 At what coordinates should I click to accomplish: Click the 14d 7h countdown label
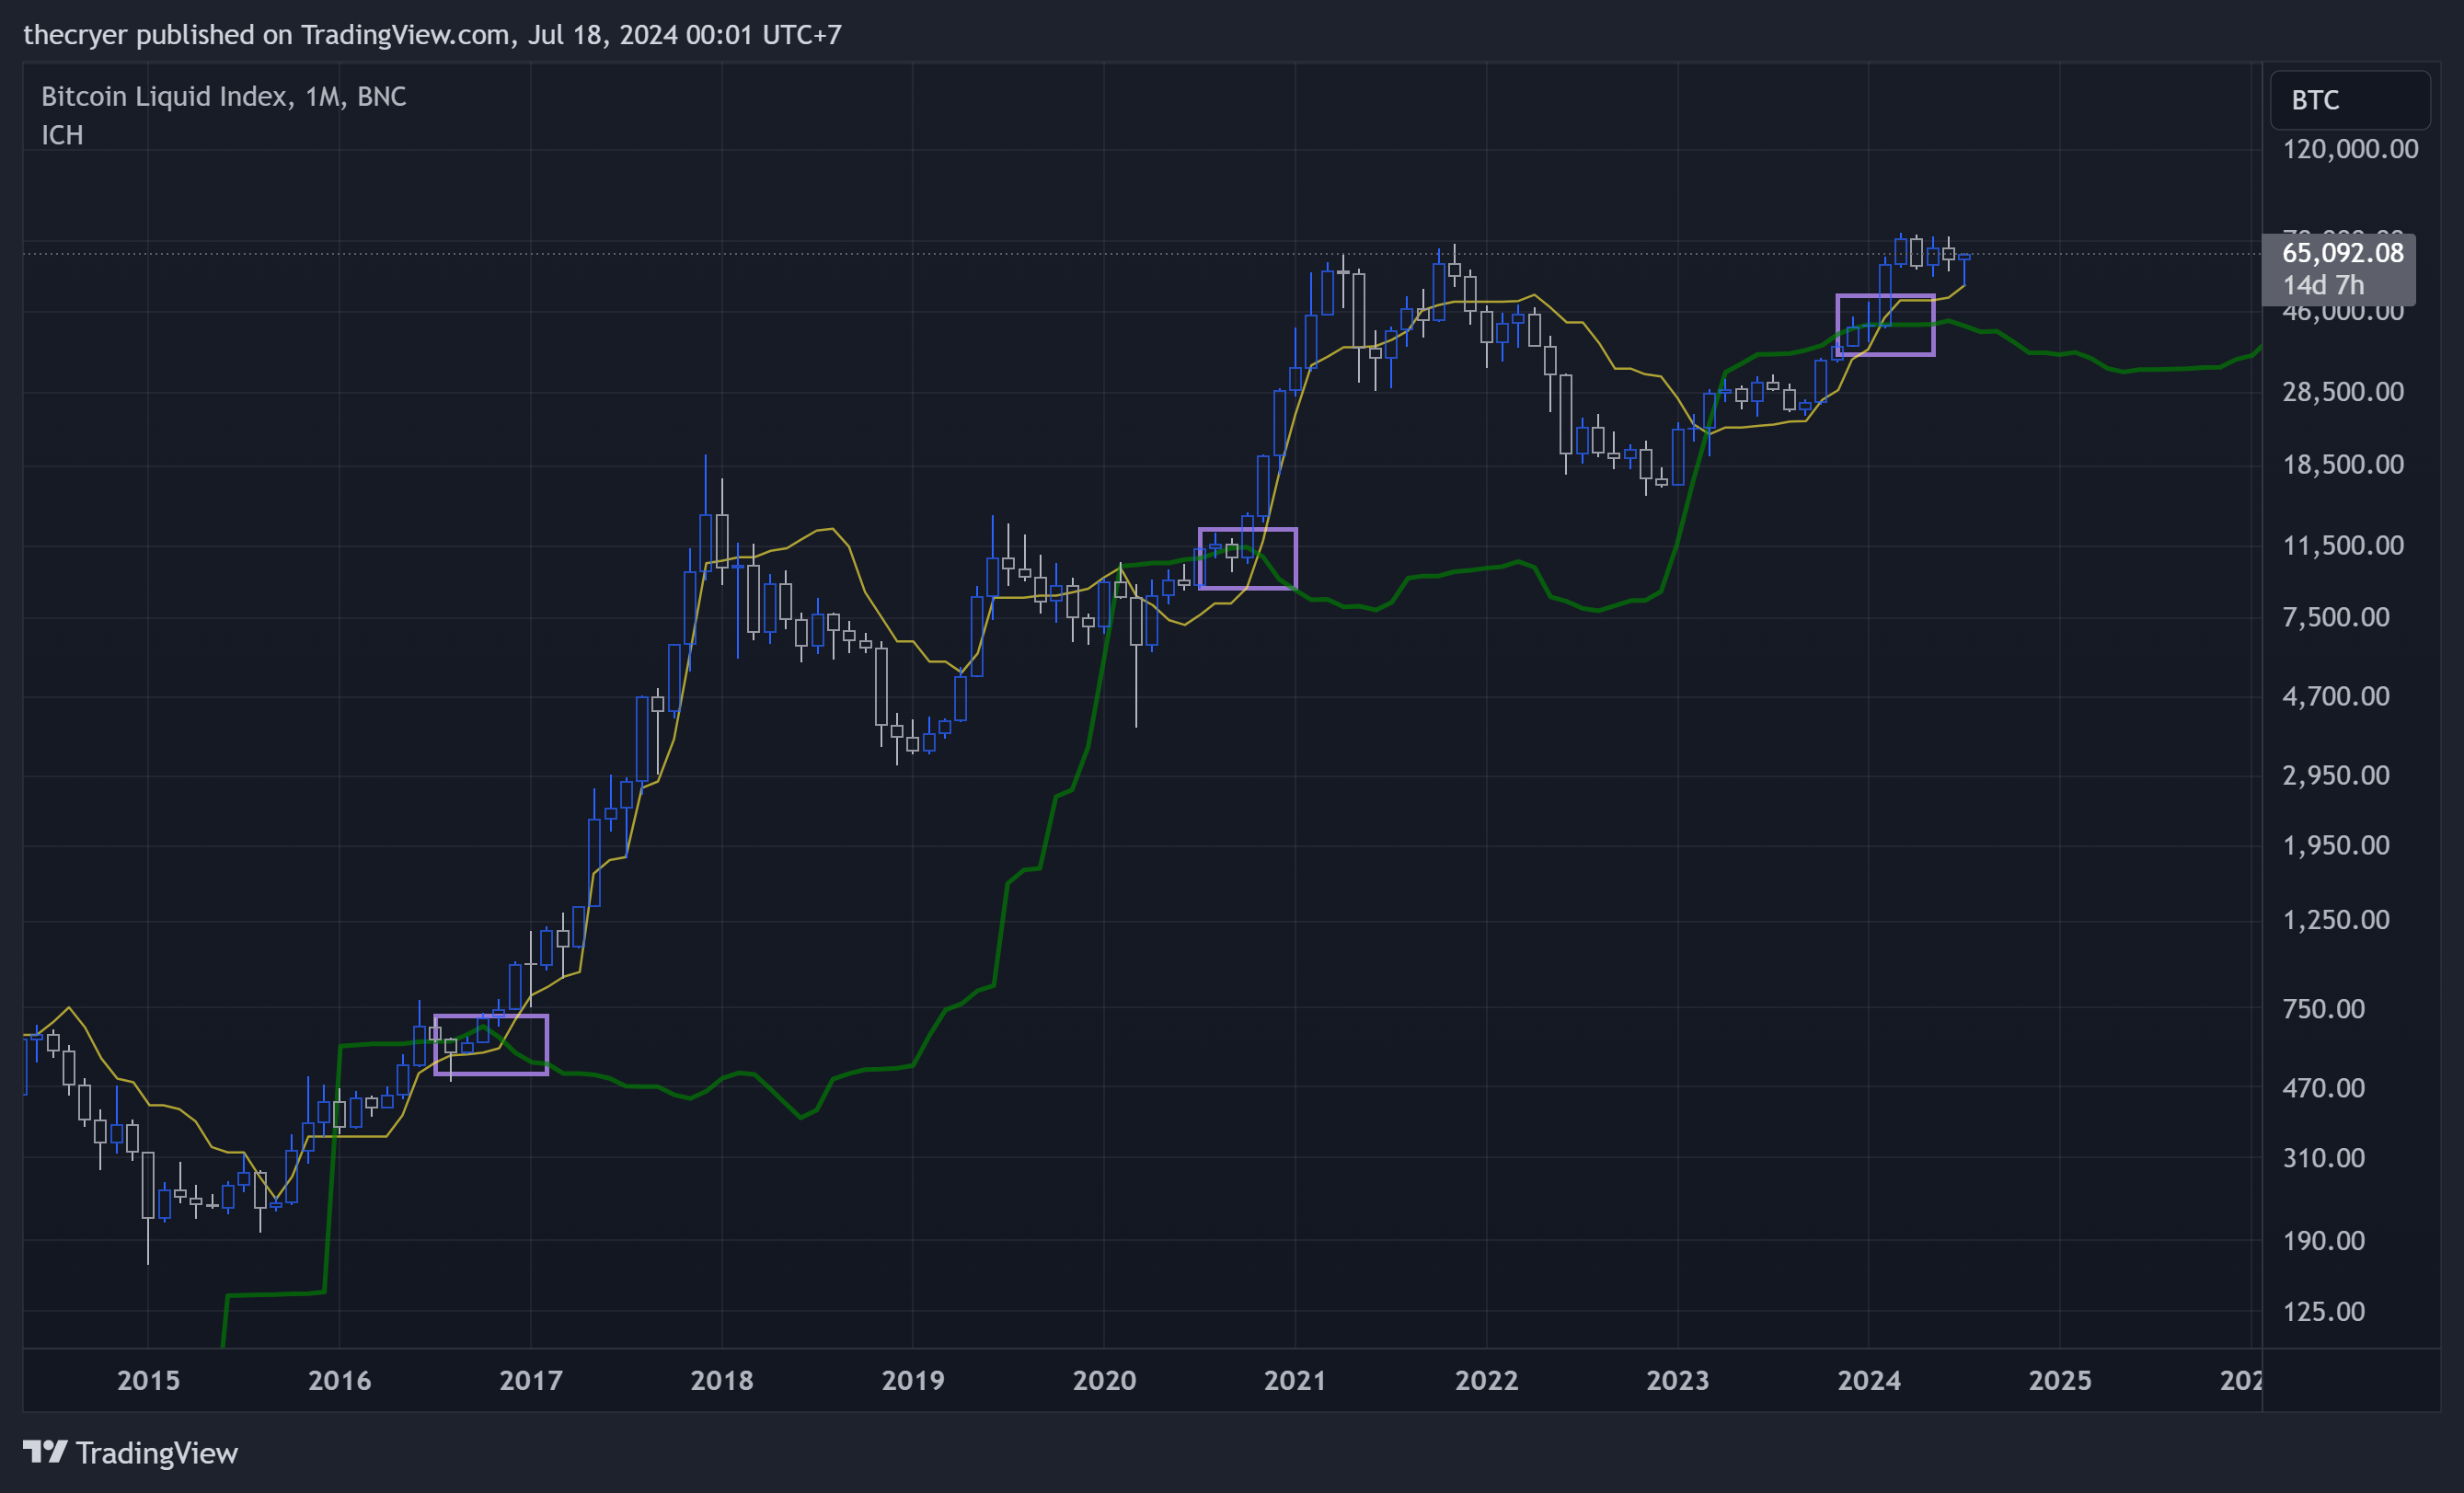point(2323,285)
